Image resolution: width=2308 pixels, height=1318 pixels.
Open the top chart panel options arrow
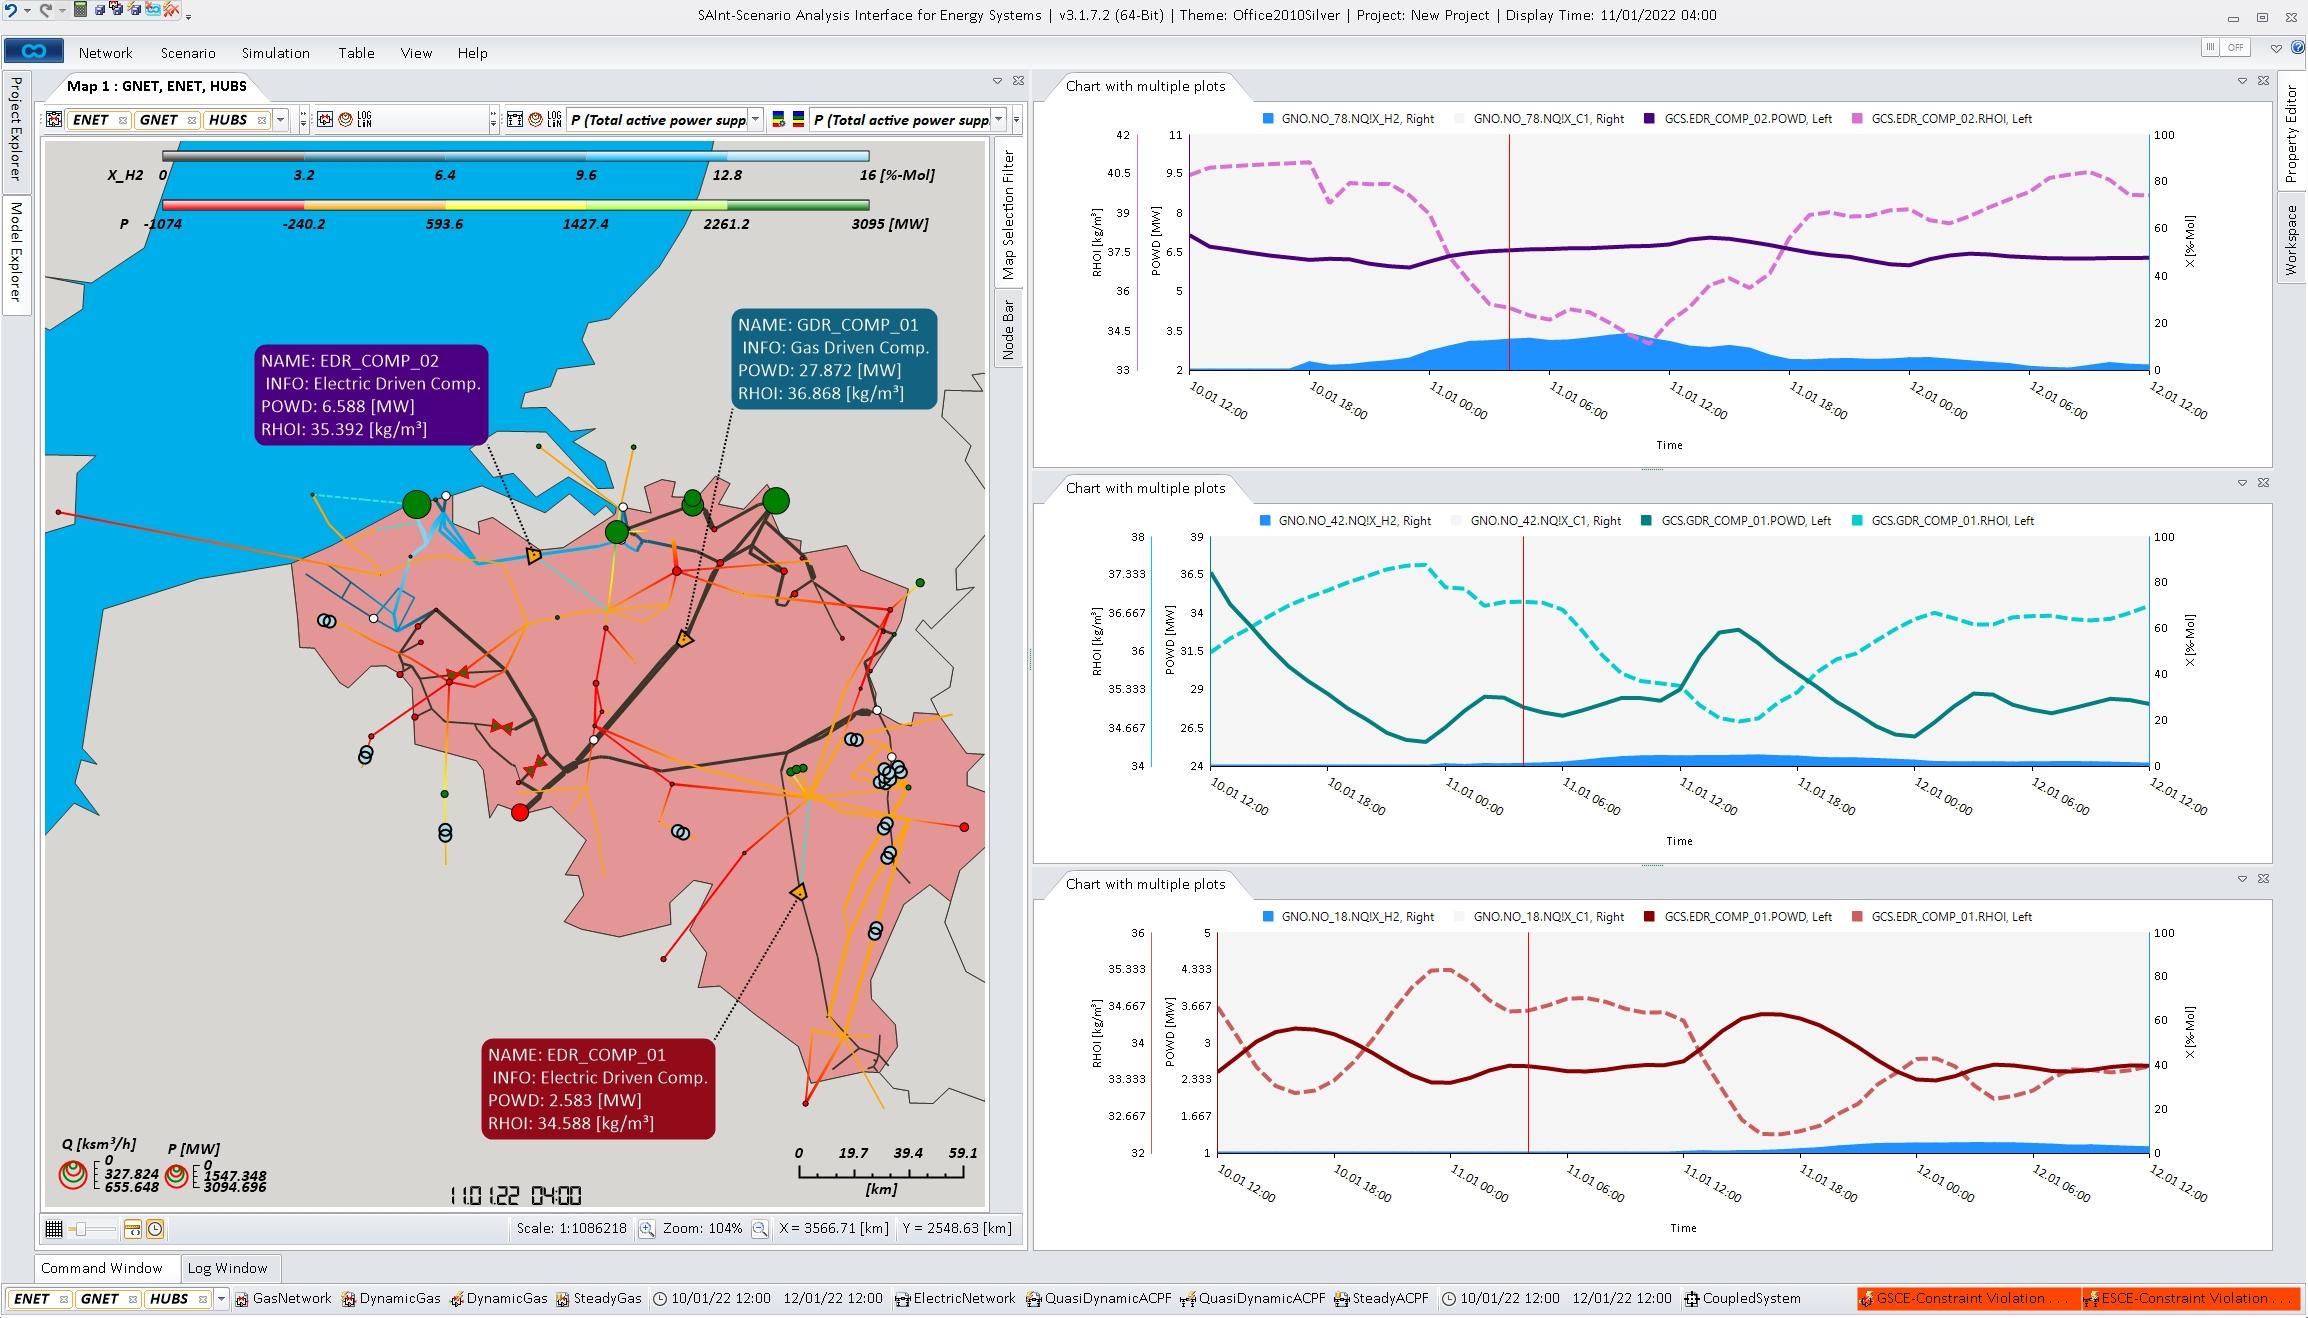point(2242,81)
